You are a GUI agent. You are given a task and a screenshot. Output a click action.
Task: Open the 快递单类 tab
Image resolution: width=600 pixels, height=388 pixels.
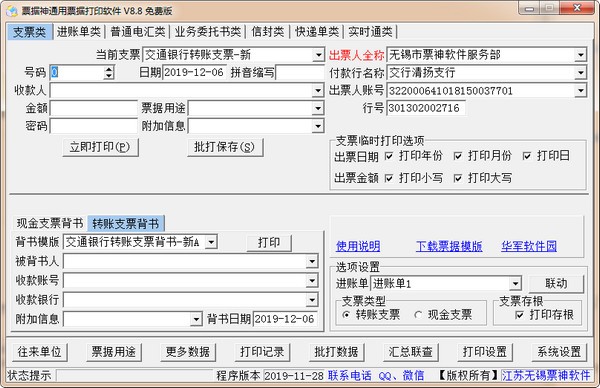[317, 32]
